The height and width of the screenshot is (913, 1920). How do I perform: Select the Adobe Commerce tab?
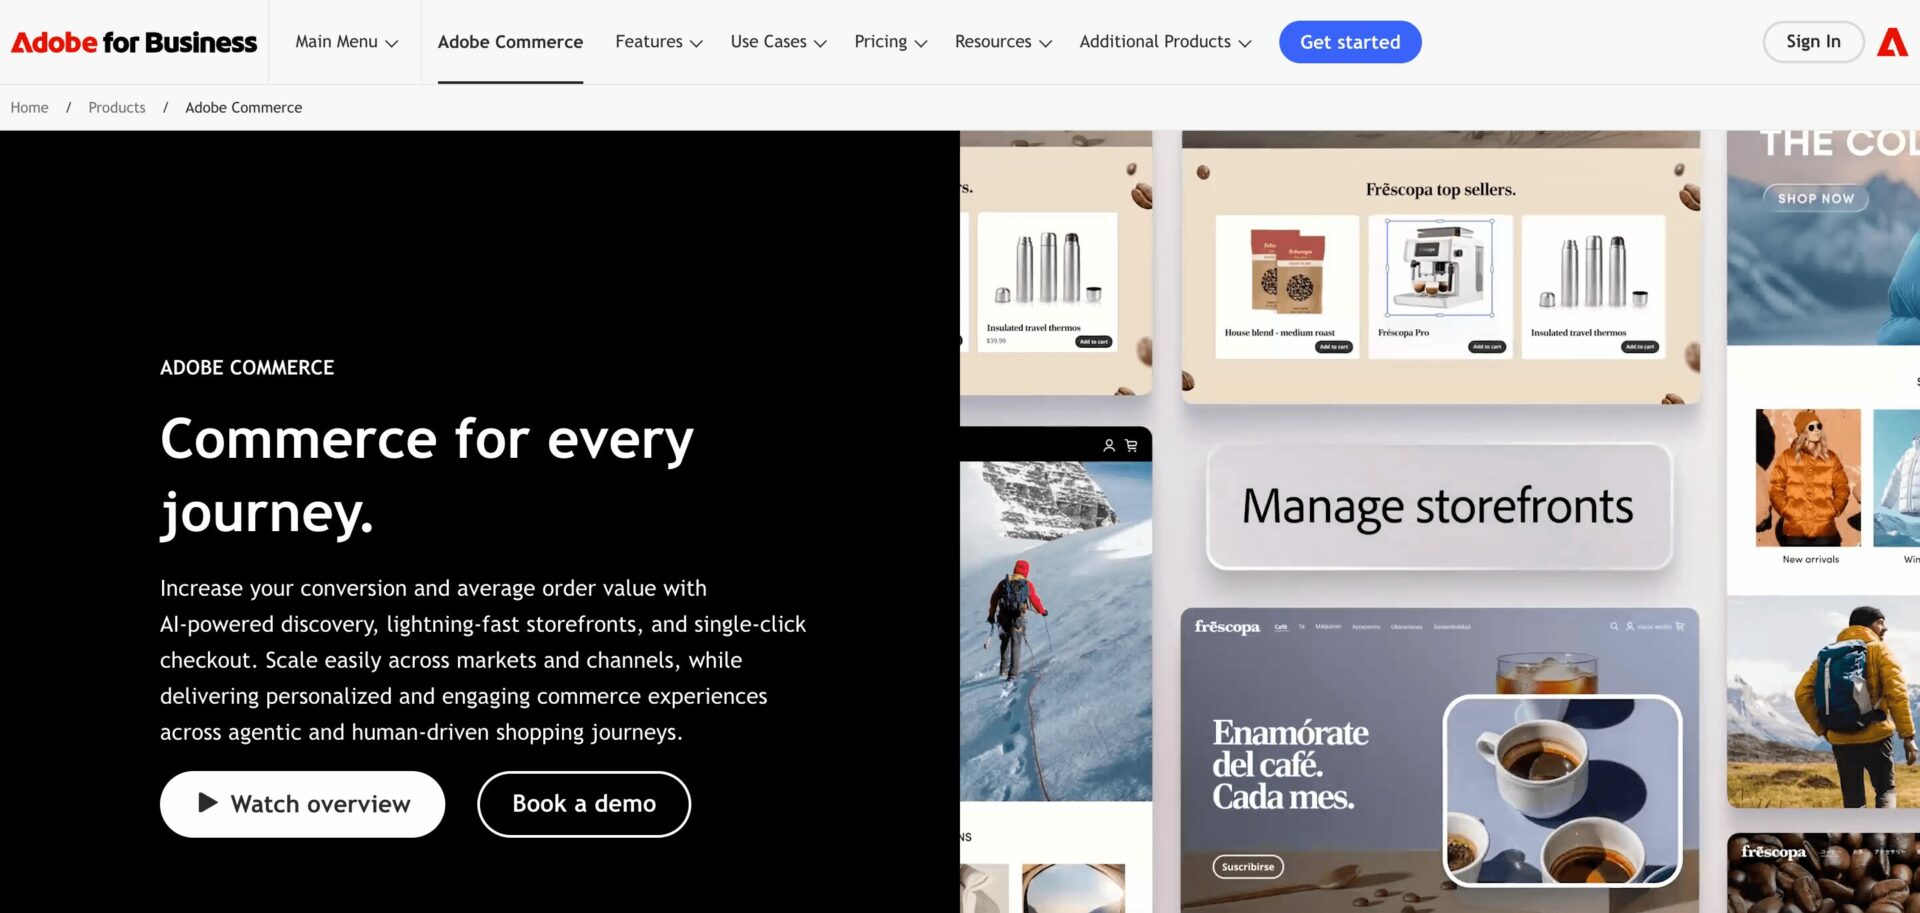click(510, 42)
